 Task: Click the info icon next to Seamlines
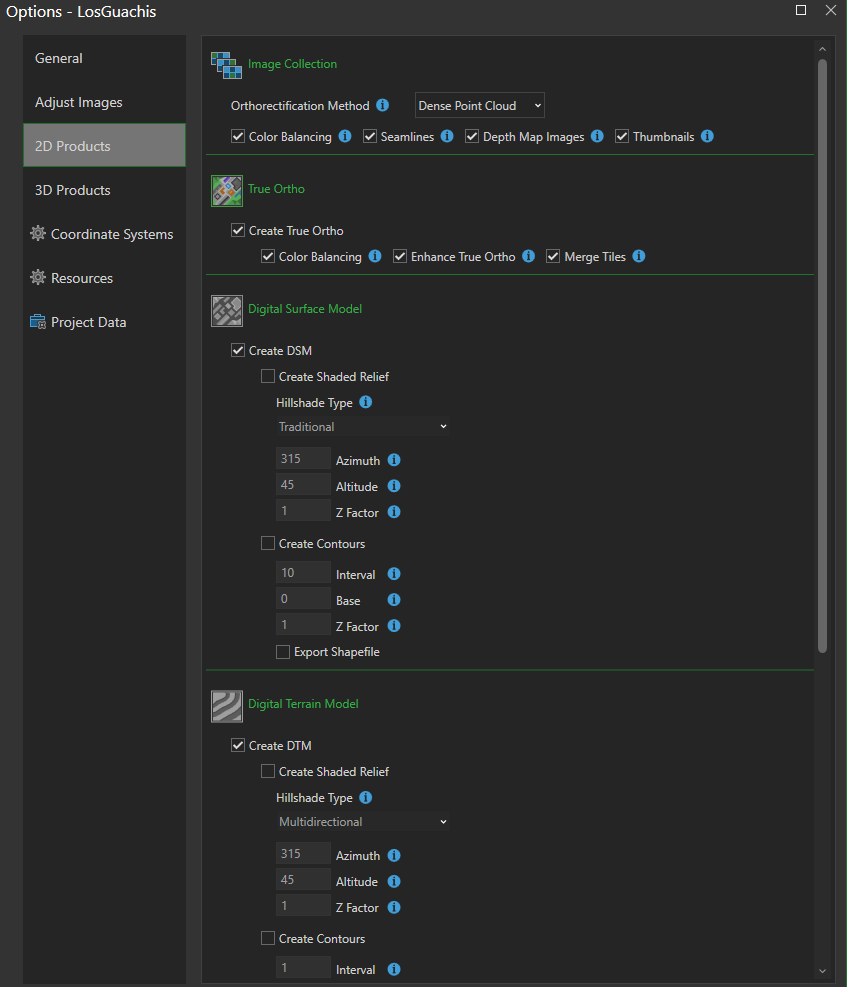447,136
